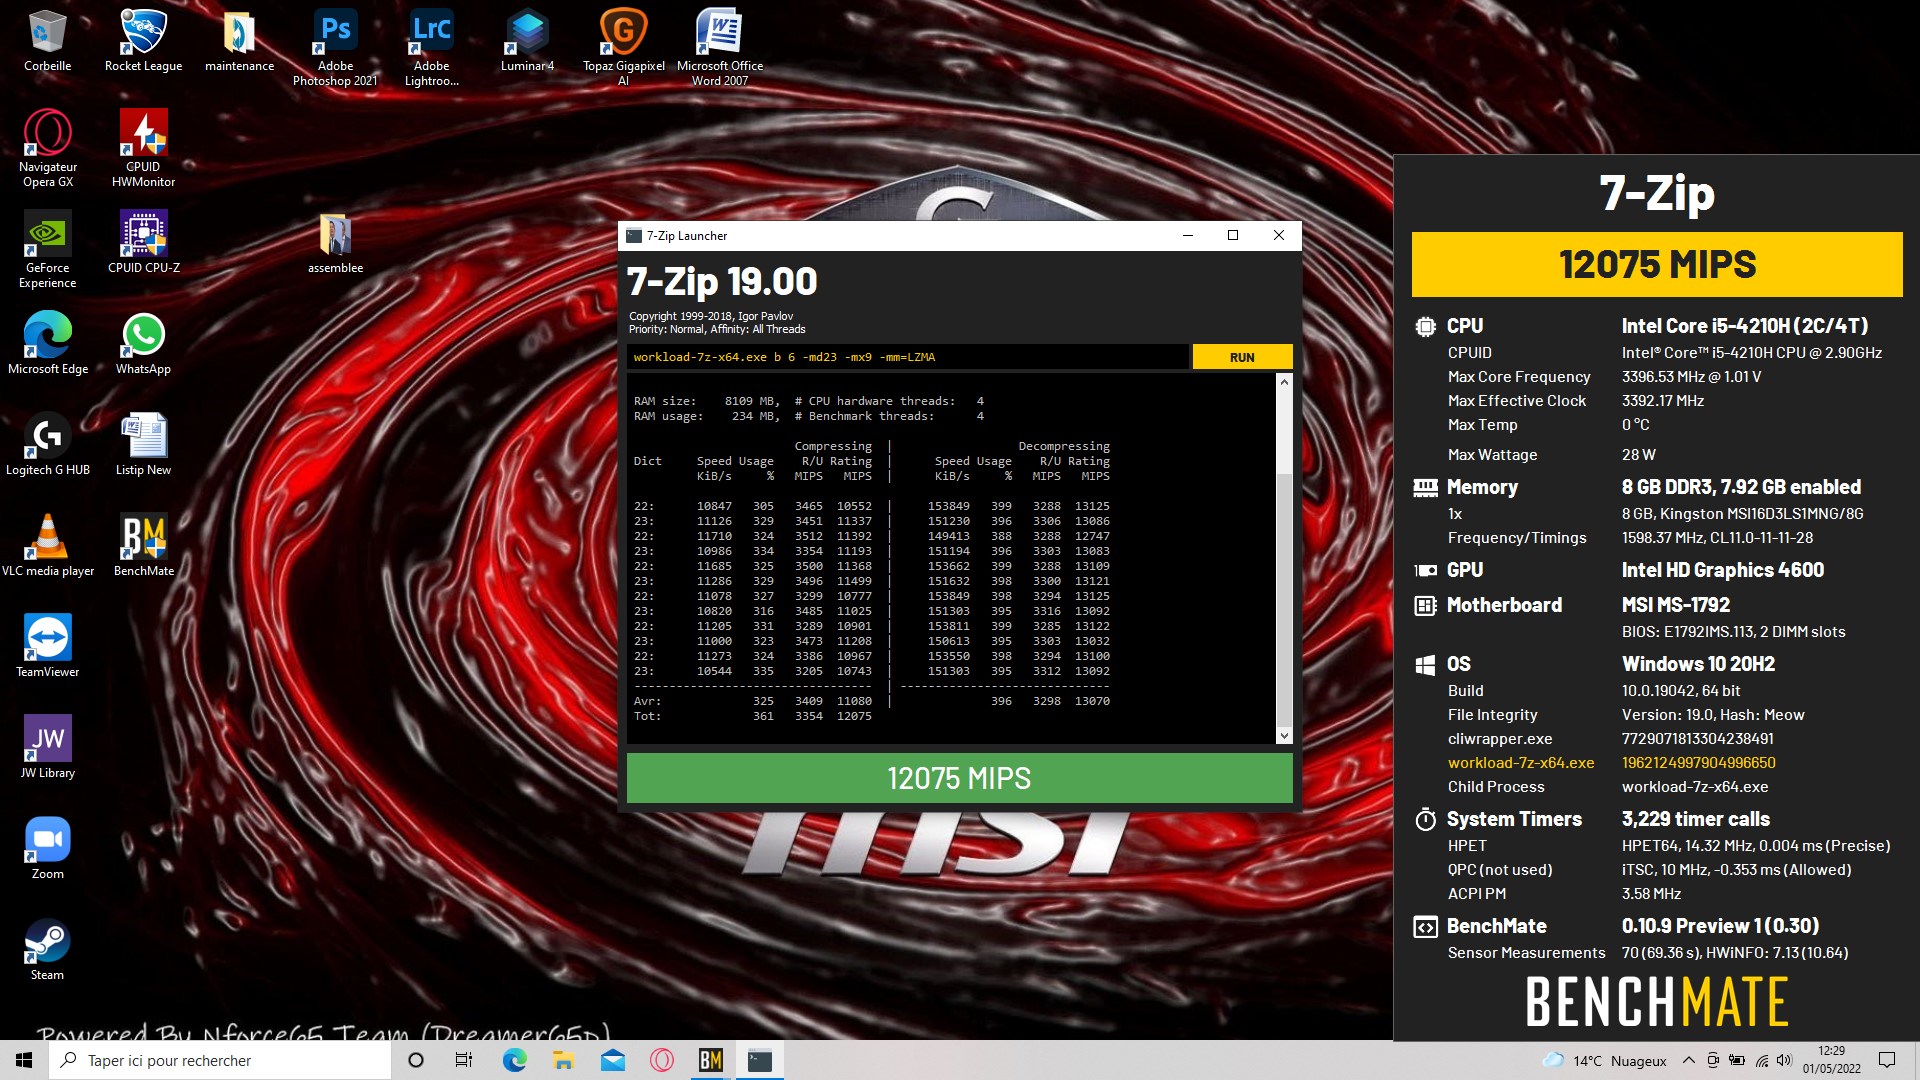This screenshot has width=1920, height=1080.
Task: Open Cortana circle on taskbar
Action: [416, 1060]
